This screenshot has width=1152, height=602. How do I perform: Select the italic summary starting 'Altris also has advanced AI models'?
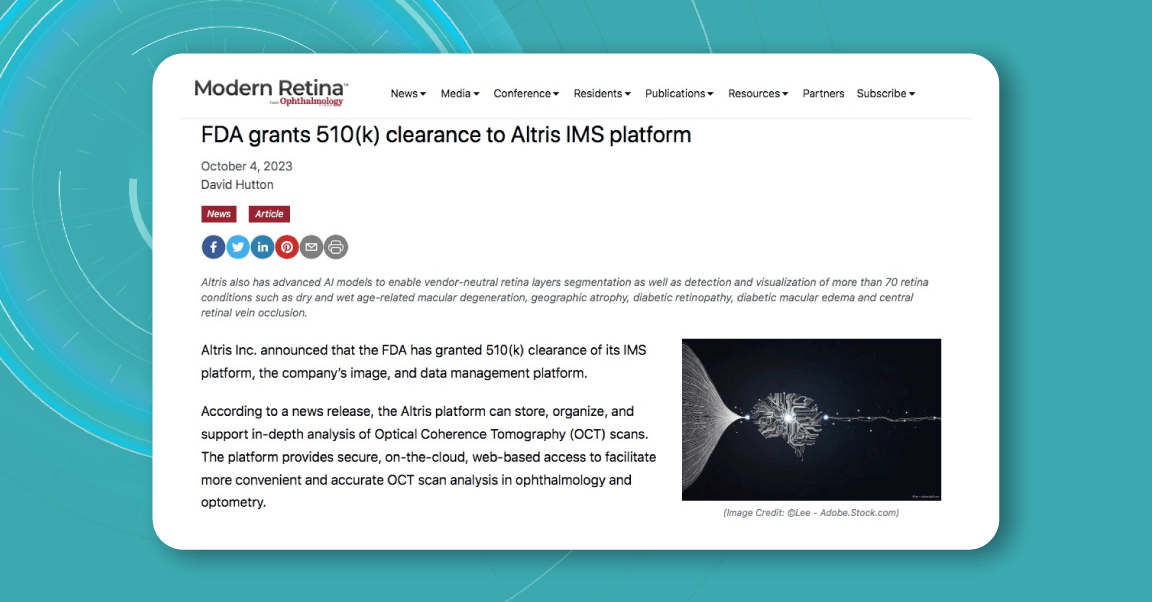(x=565, y=297)
